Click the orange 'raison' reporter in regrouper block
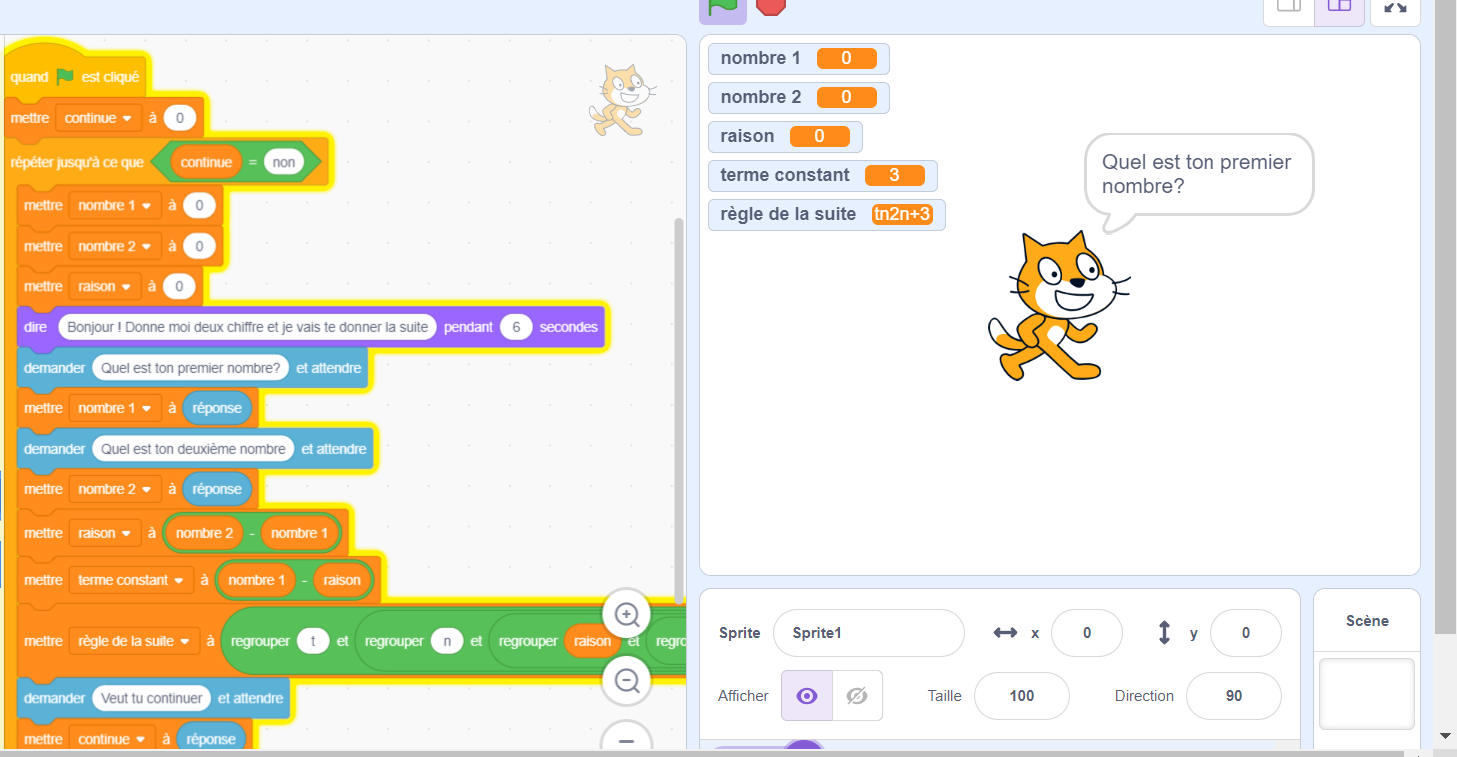This screenshot has height=757, width=1457. point(591,641)
